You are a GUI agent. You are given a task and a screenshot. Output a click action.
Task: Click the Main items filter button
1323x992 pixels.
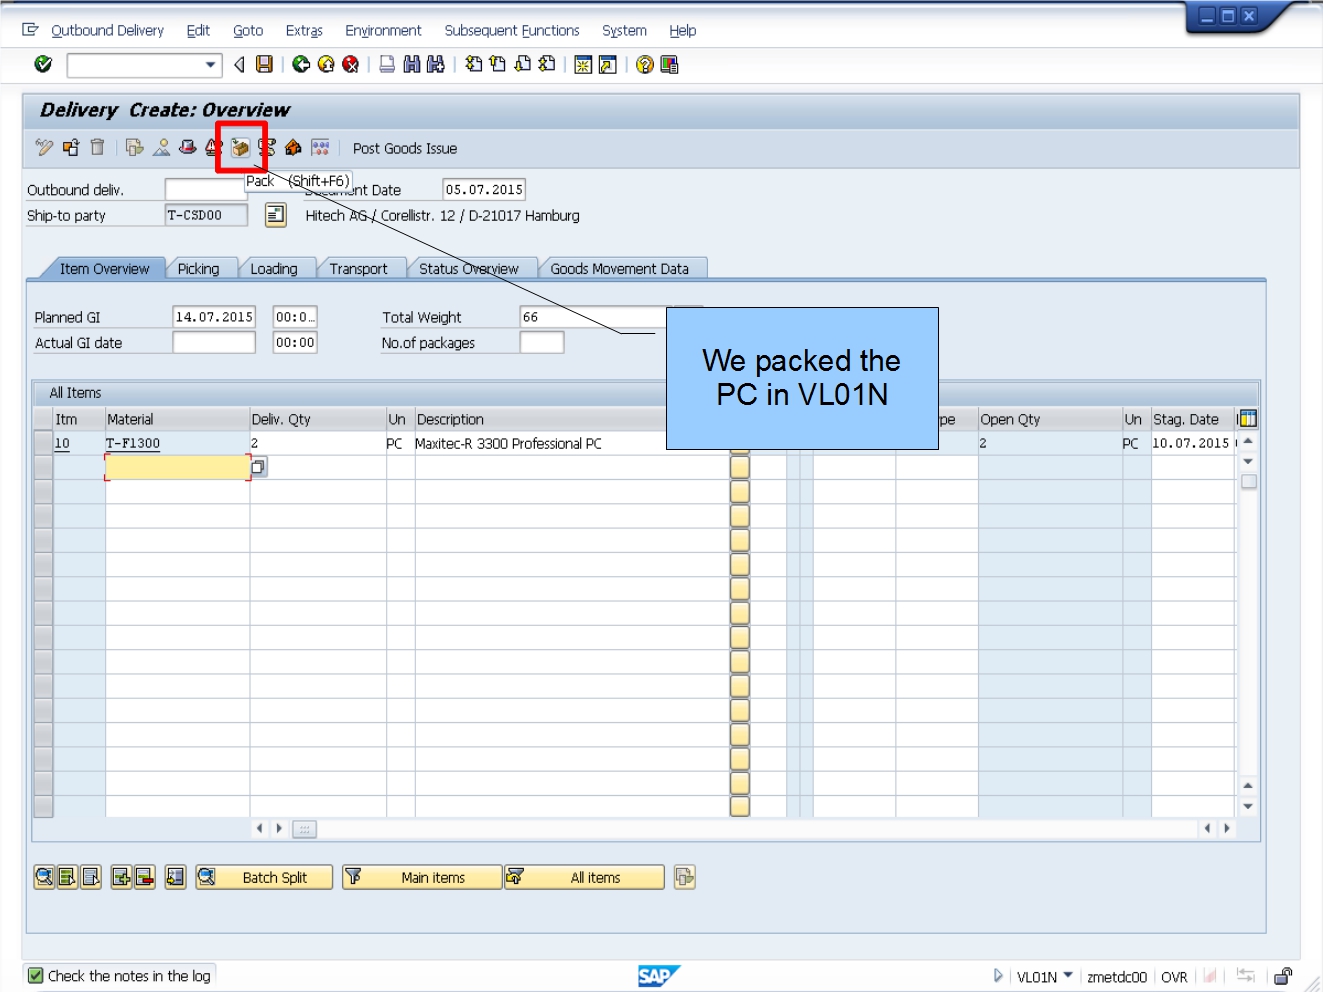[422, 877]
